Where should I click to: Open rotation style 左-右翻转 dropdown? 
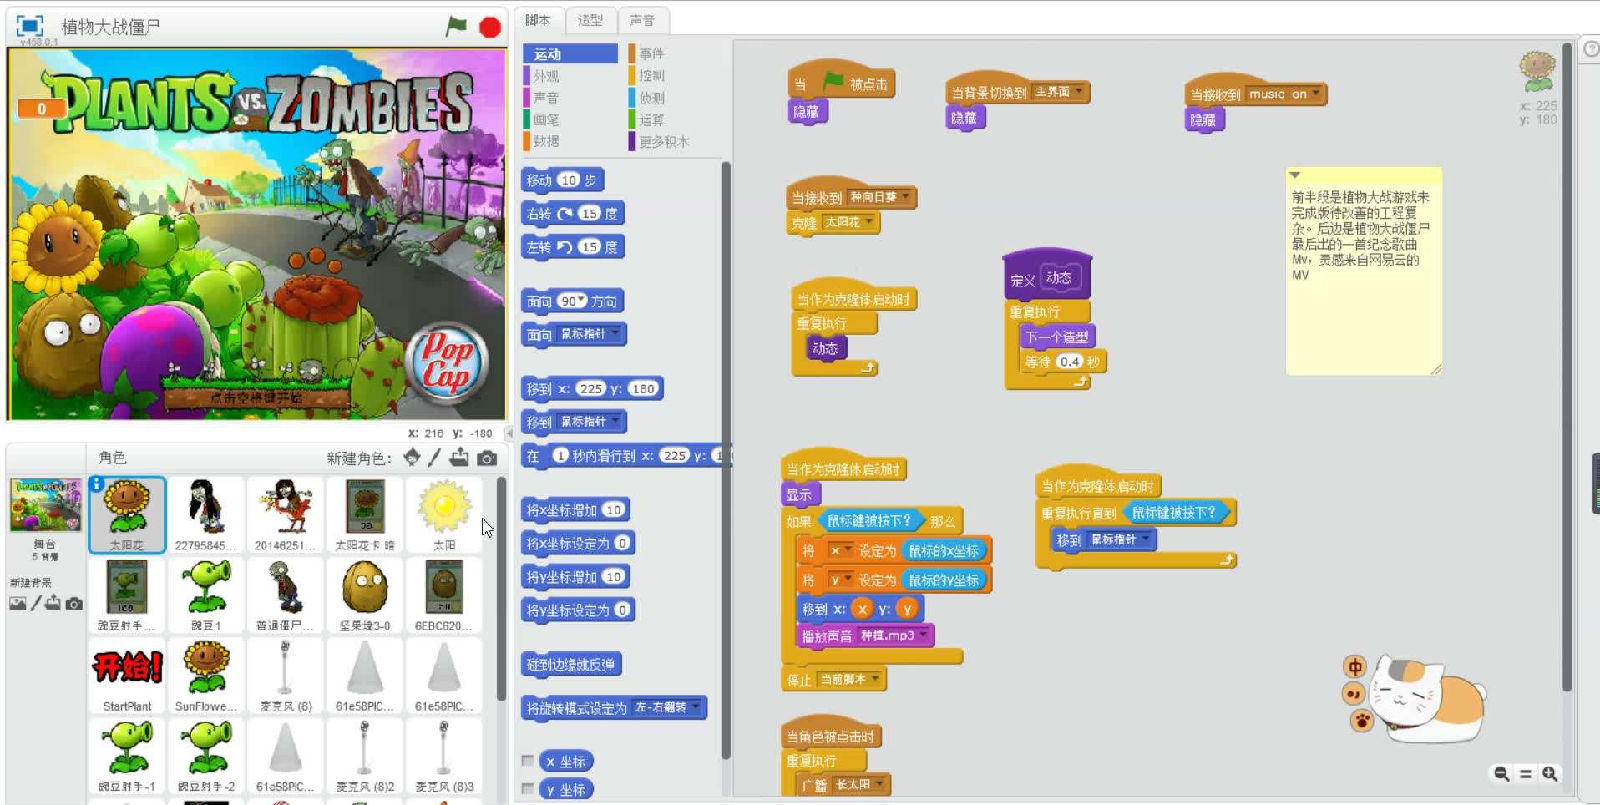(695, 707)
